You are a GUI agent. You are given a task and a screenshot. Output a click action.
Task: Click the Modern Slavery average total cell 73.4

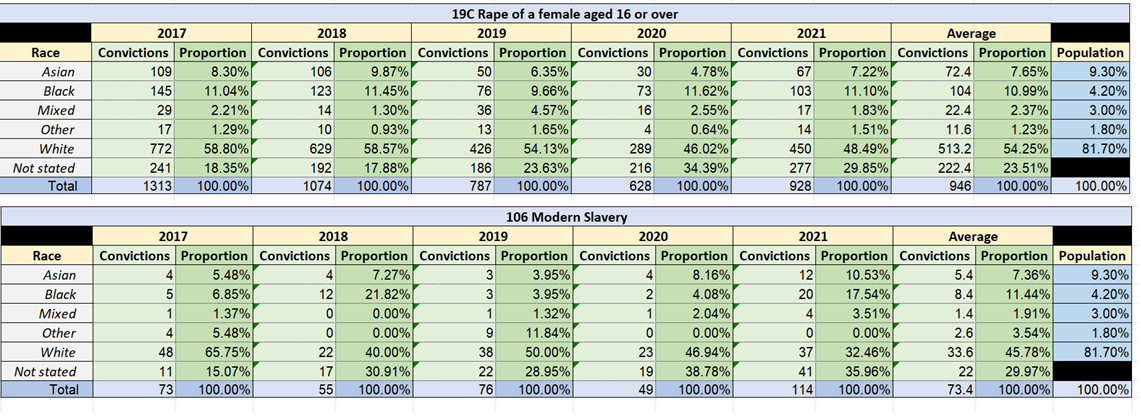click(934, 389)
